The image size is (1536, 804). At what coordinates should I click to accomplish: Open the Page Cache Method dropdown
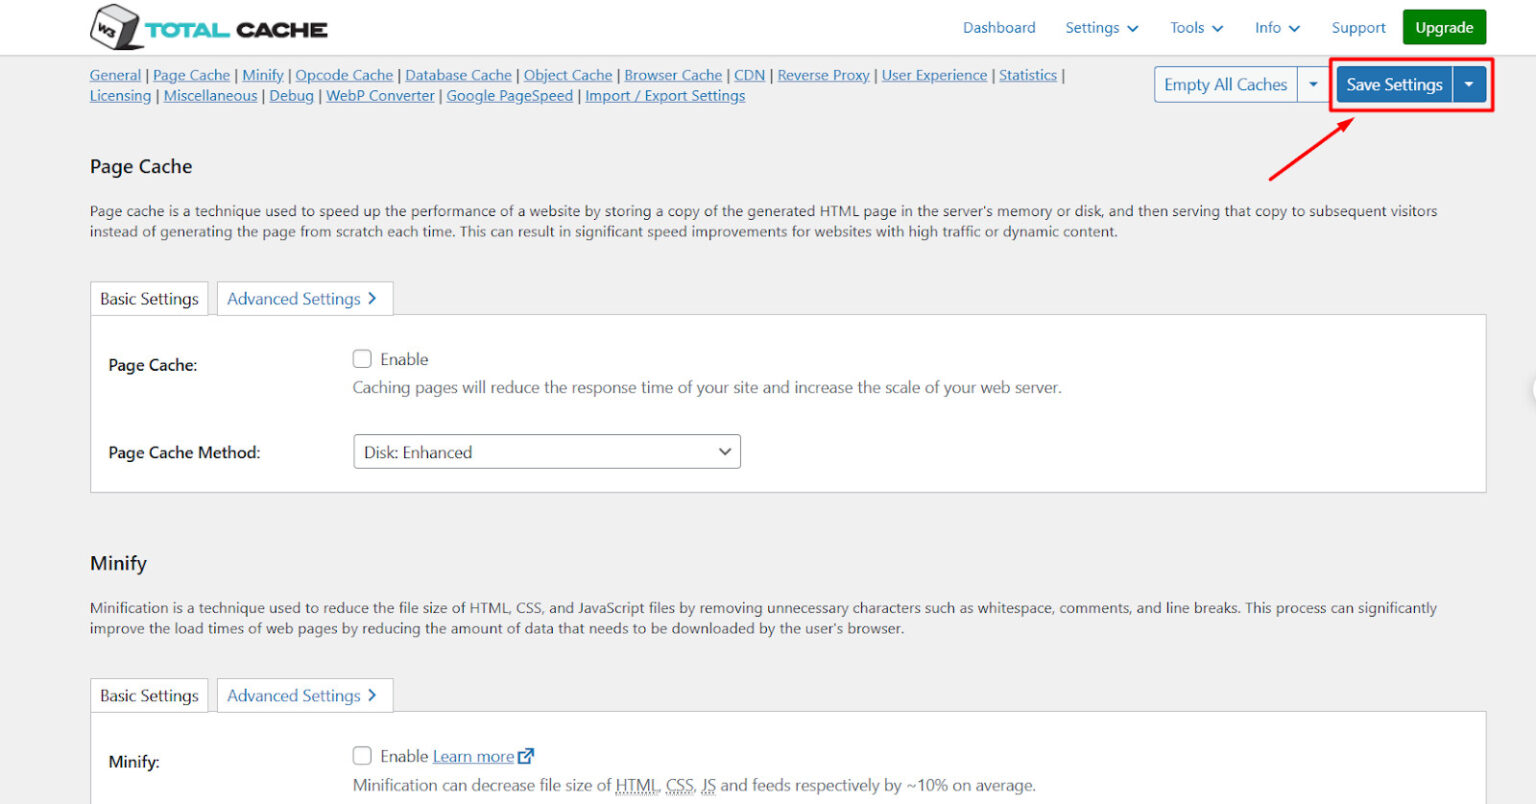pyautogui.click(x=546, y=452)
